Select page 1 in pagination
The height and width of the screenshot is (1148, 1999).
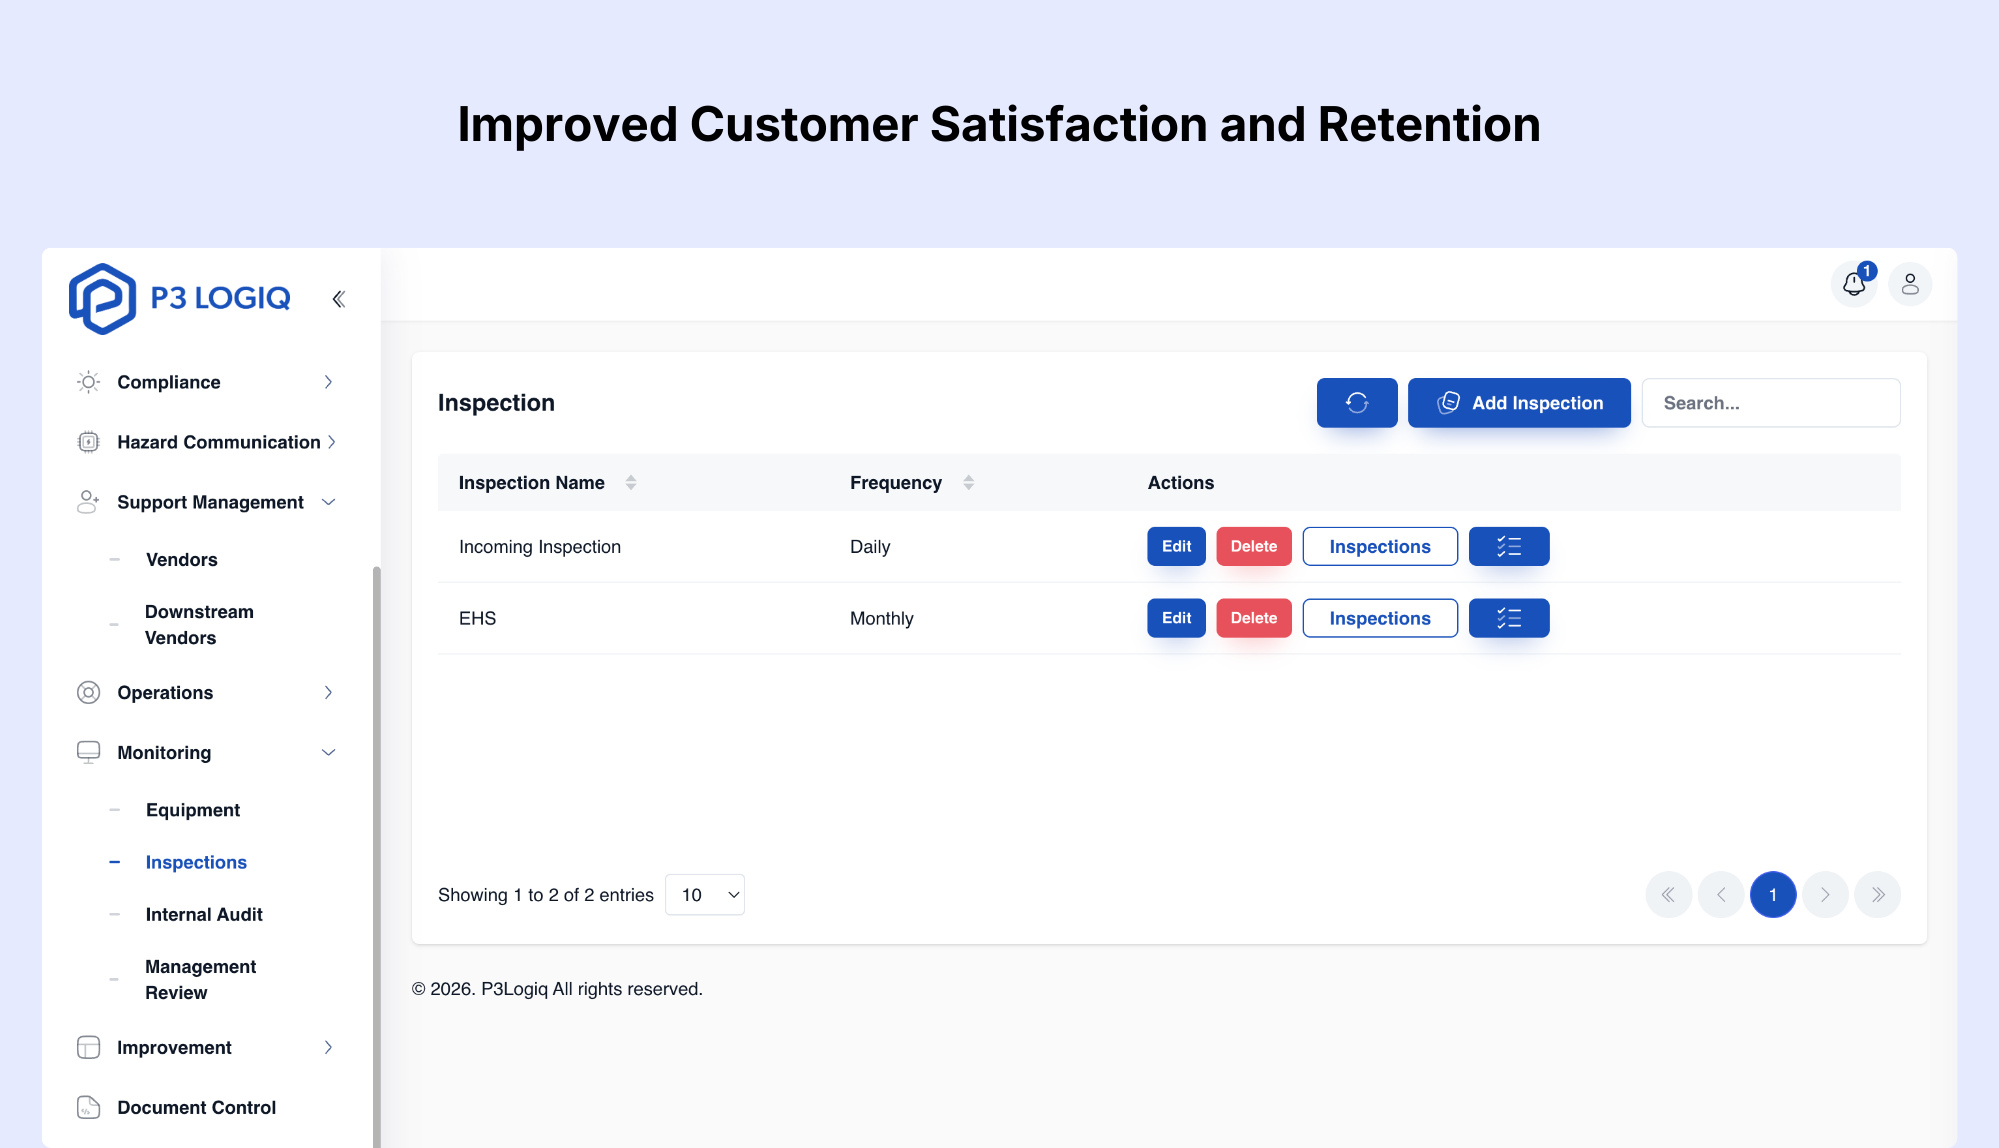[x=1773, y=895]
